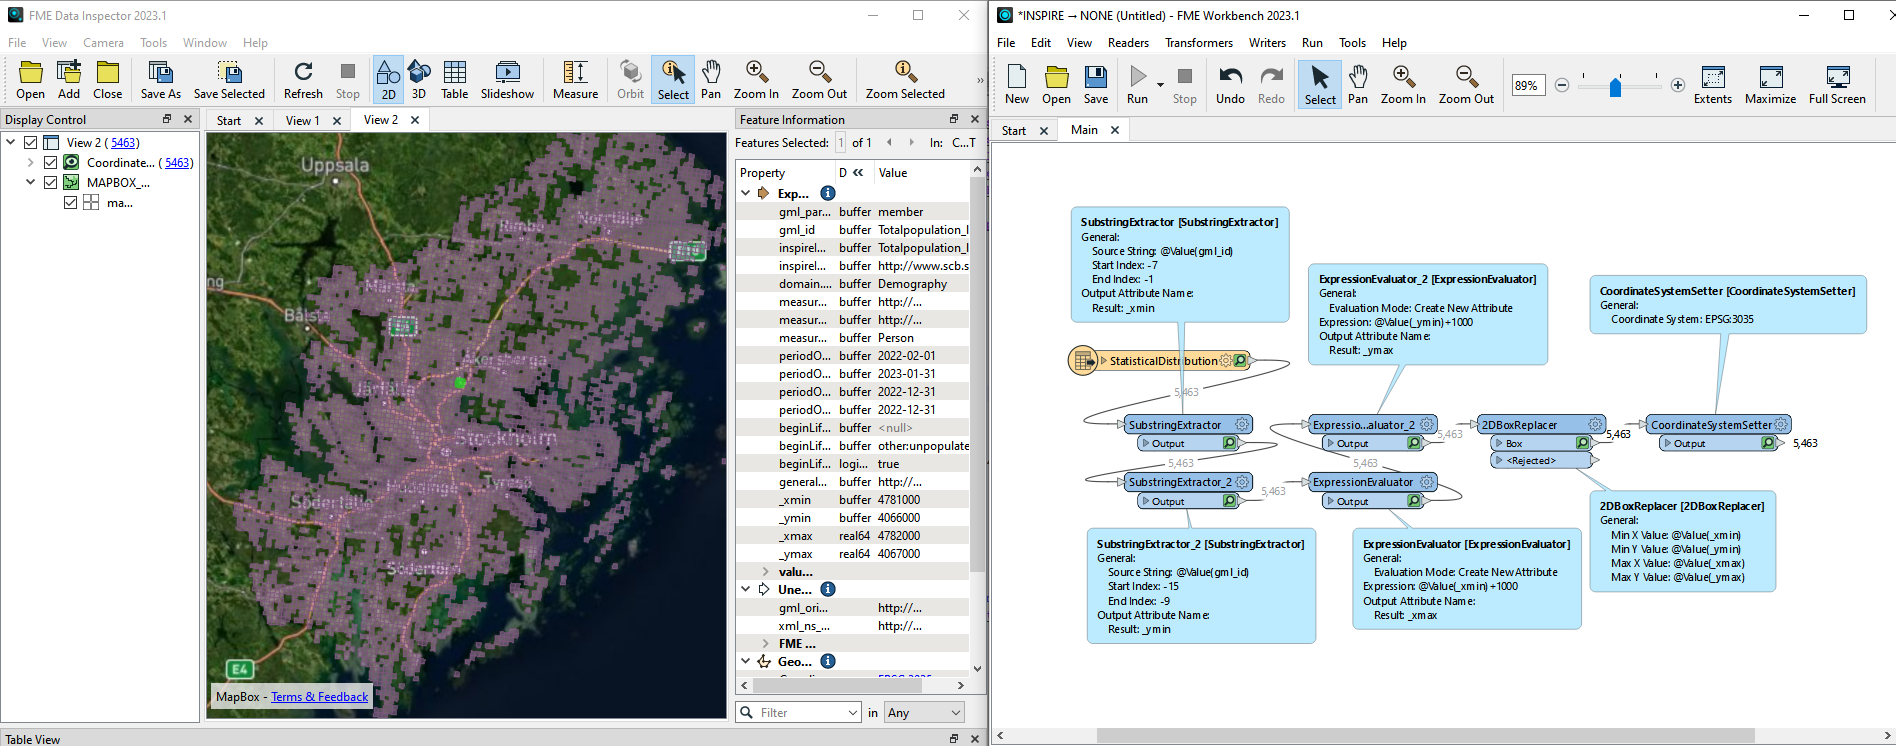Click the Workbench zoom slider handle

click(1615, 87)
